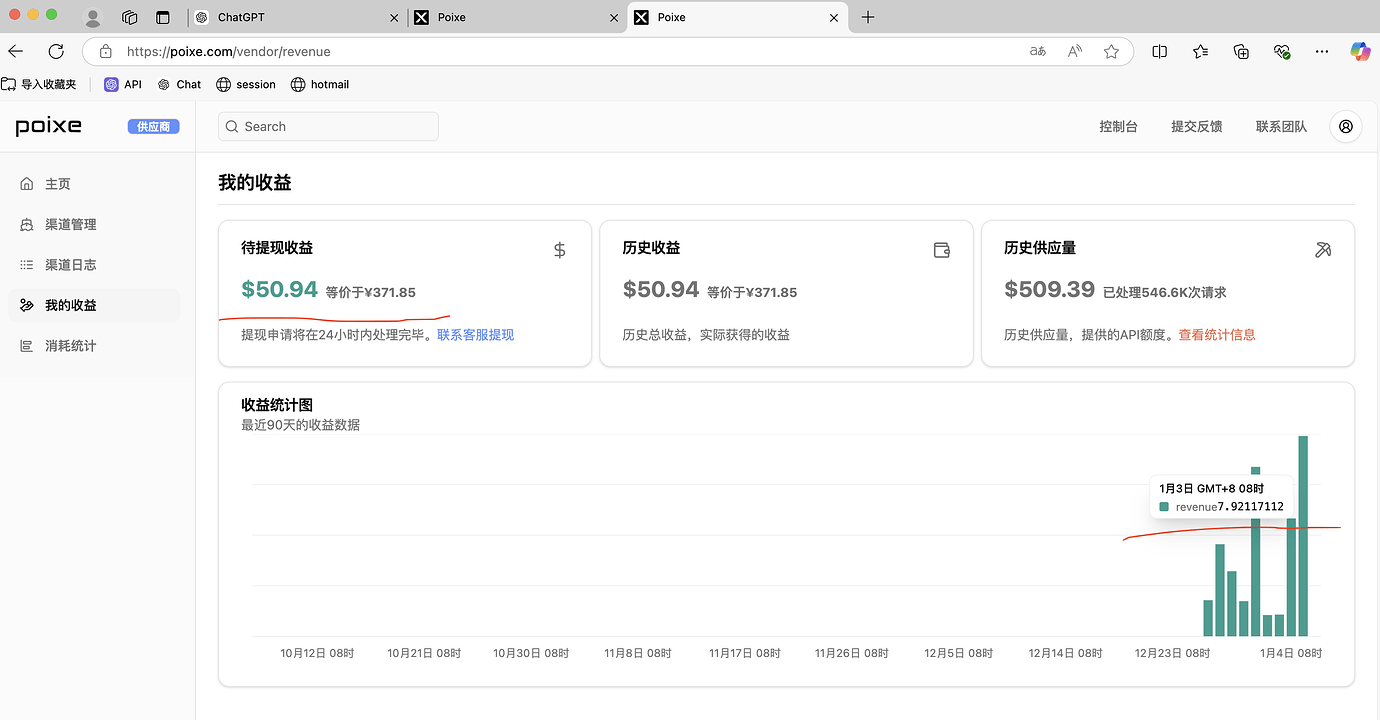Click the 查看统计信息 link
The height and width of the screenshot is (720, 1380).
[x=1216, y=335]
